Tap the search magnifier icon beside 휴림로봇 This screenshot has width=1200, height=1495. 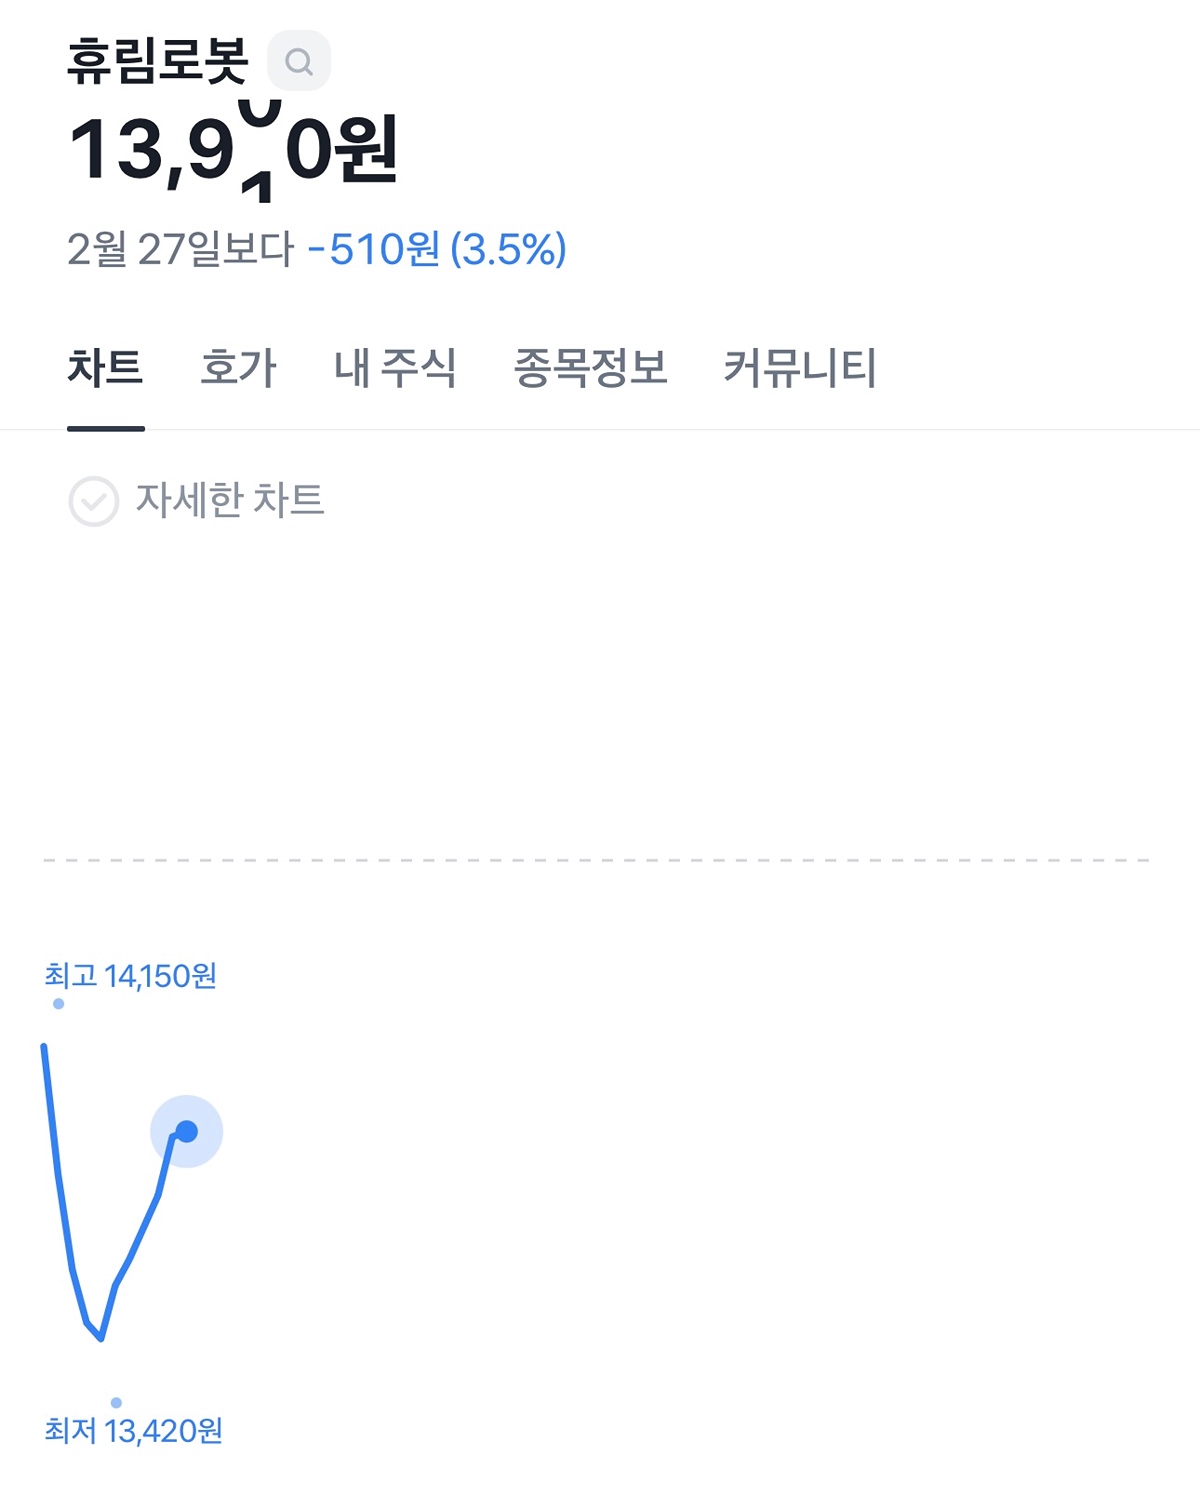tap(299, 61)
